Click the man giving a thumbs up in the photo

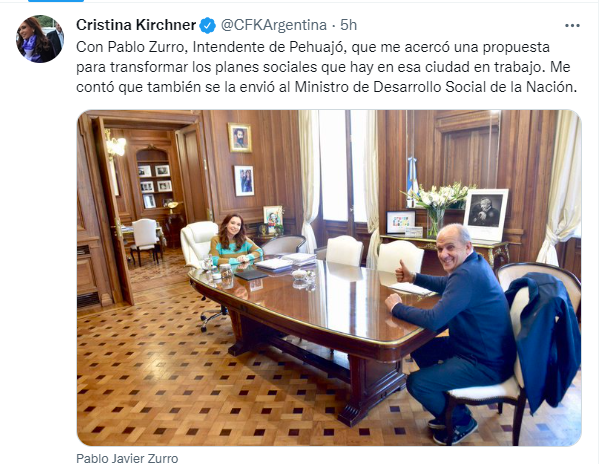(456, 328)
